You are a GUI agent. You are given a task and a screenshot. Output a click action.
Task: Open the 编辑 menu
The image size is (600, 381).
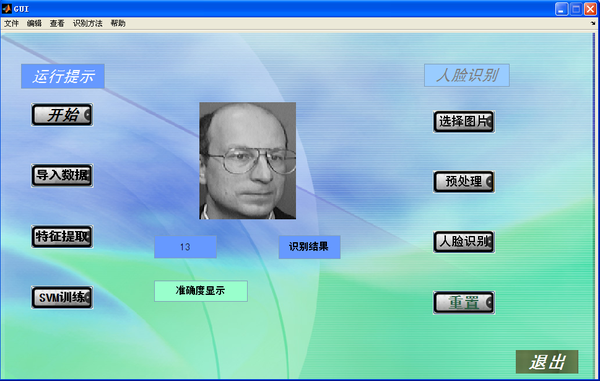(x=34, y=23)
